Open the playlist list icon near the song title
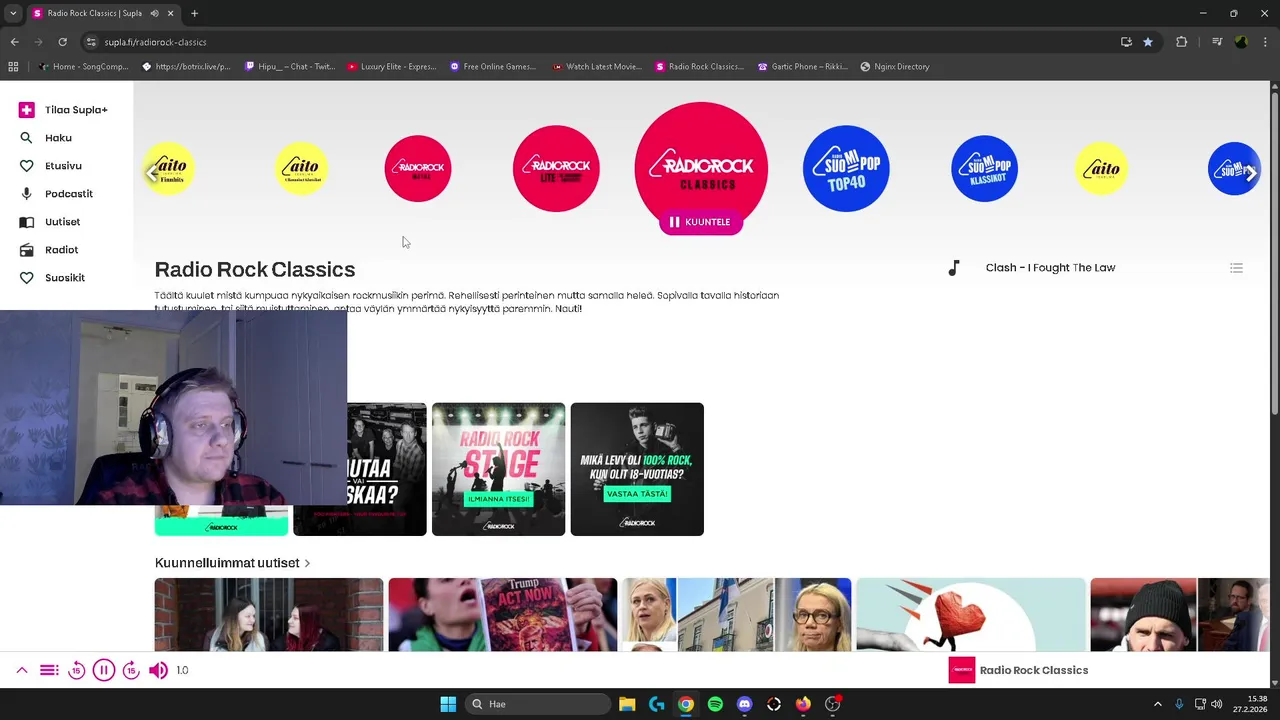Screen dimensions: 1280x720 pos(1236,268)
